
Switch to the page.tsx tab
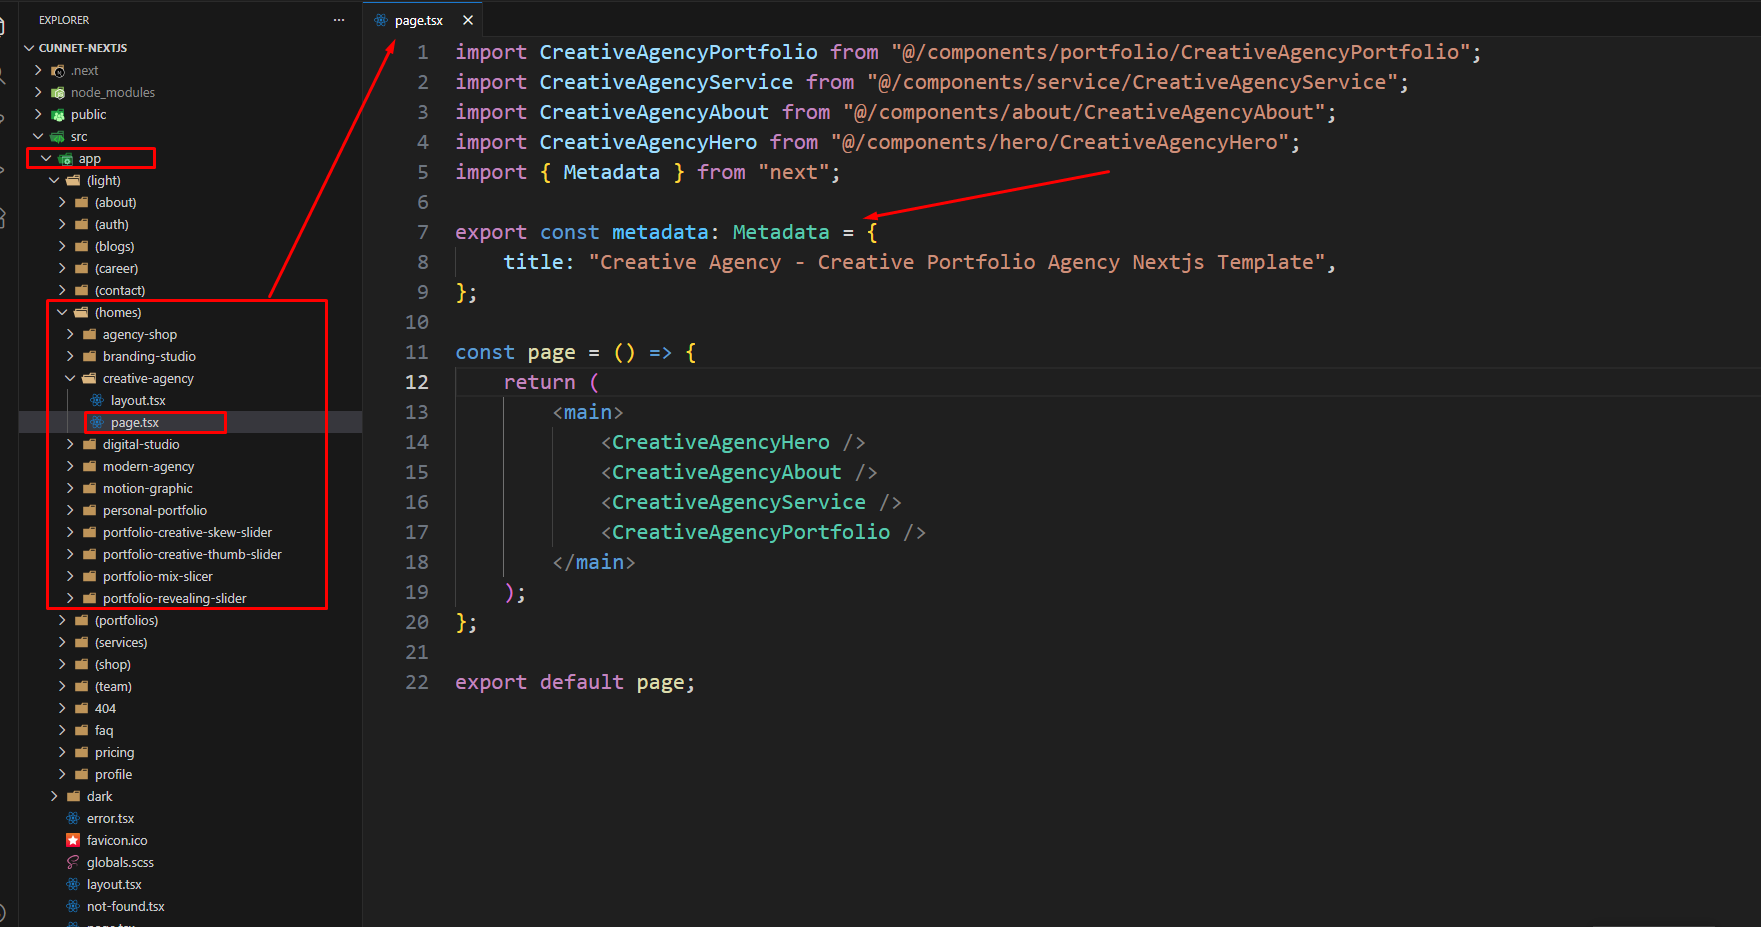(418, 20)
